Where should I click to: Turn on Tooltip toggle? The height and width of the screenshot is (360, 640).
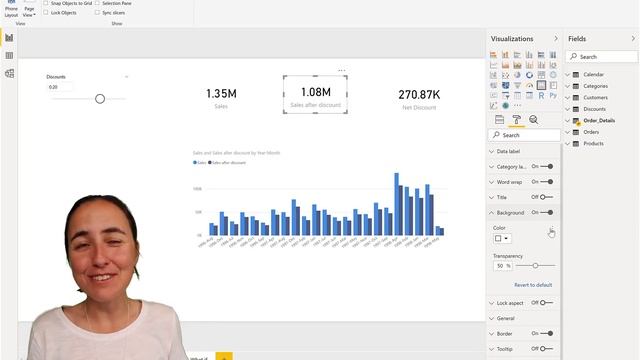(x=547, y=349)
